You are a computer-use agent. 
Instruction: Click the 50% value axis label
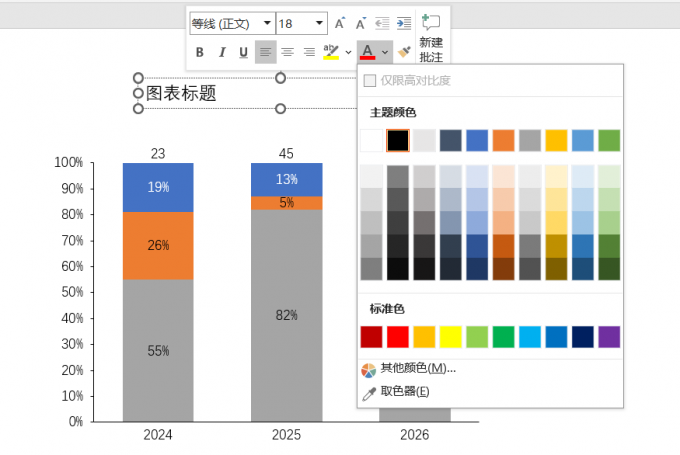click(72, 292)
